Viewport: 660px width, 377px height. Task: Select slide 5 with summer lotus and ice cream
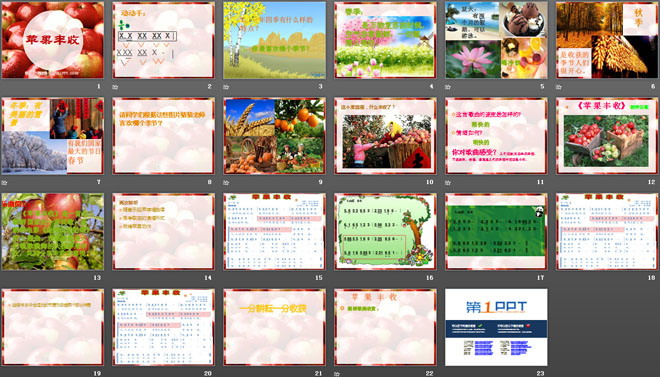coord(496,40)
